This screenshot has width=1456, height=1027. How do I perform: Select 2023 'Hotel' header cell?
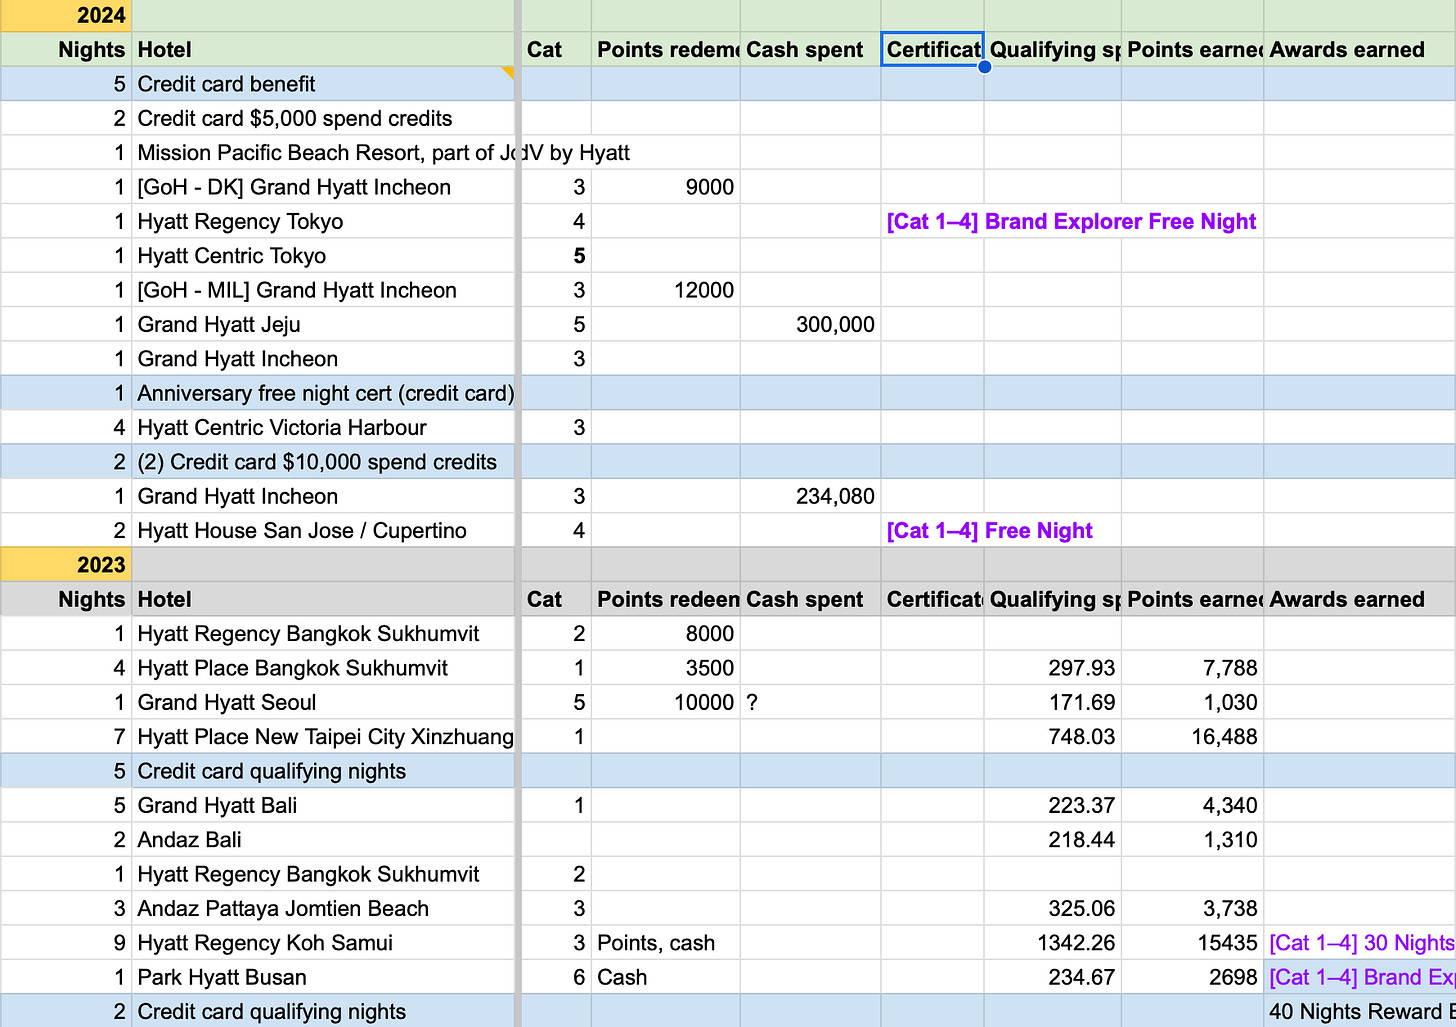(323, 599)
